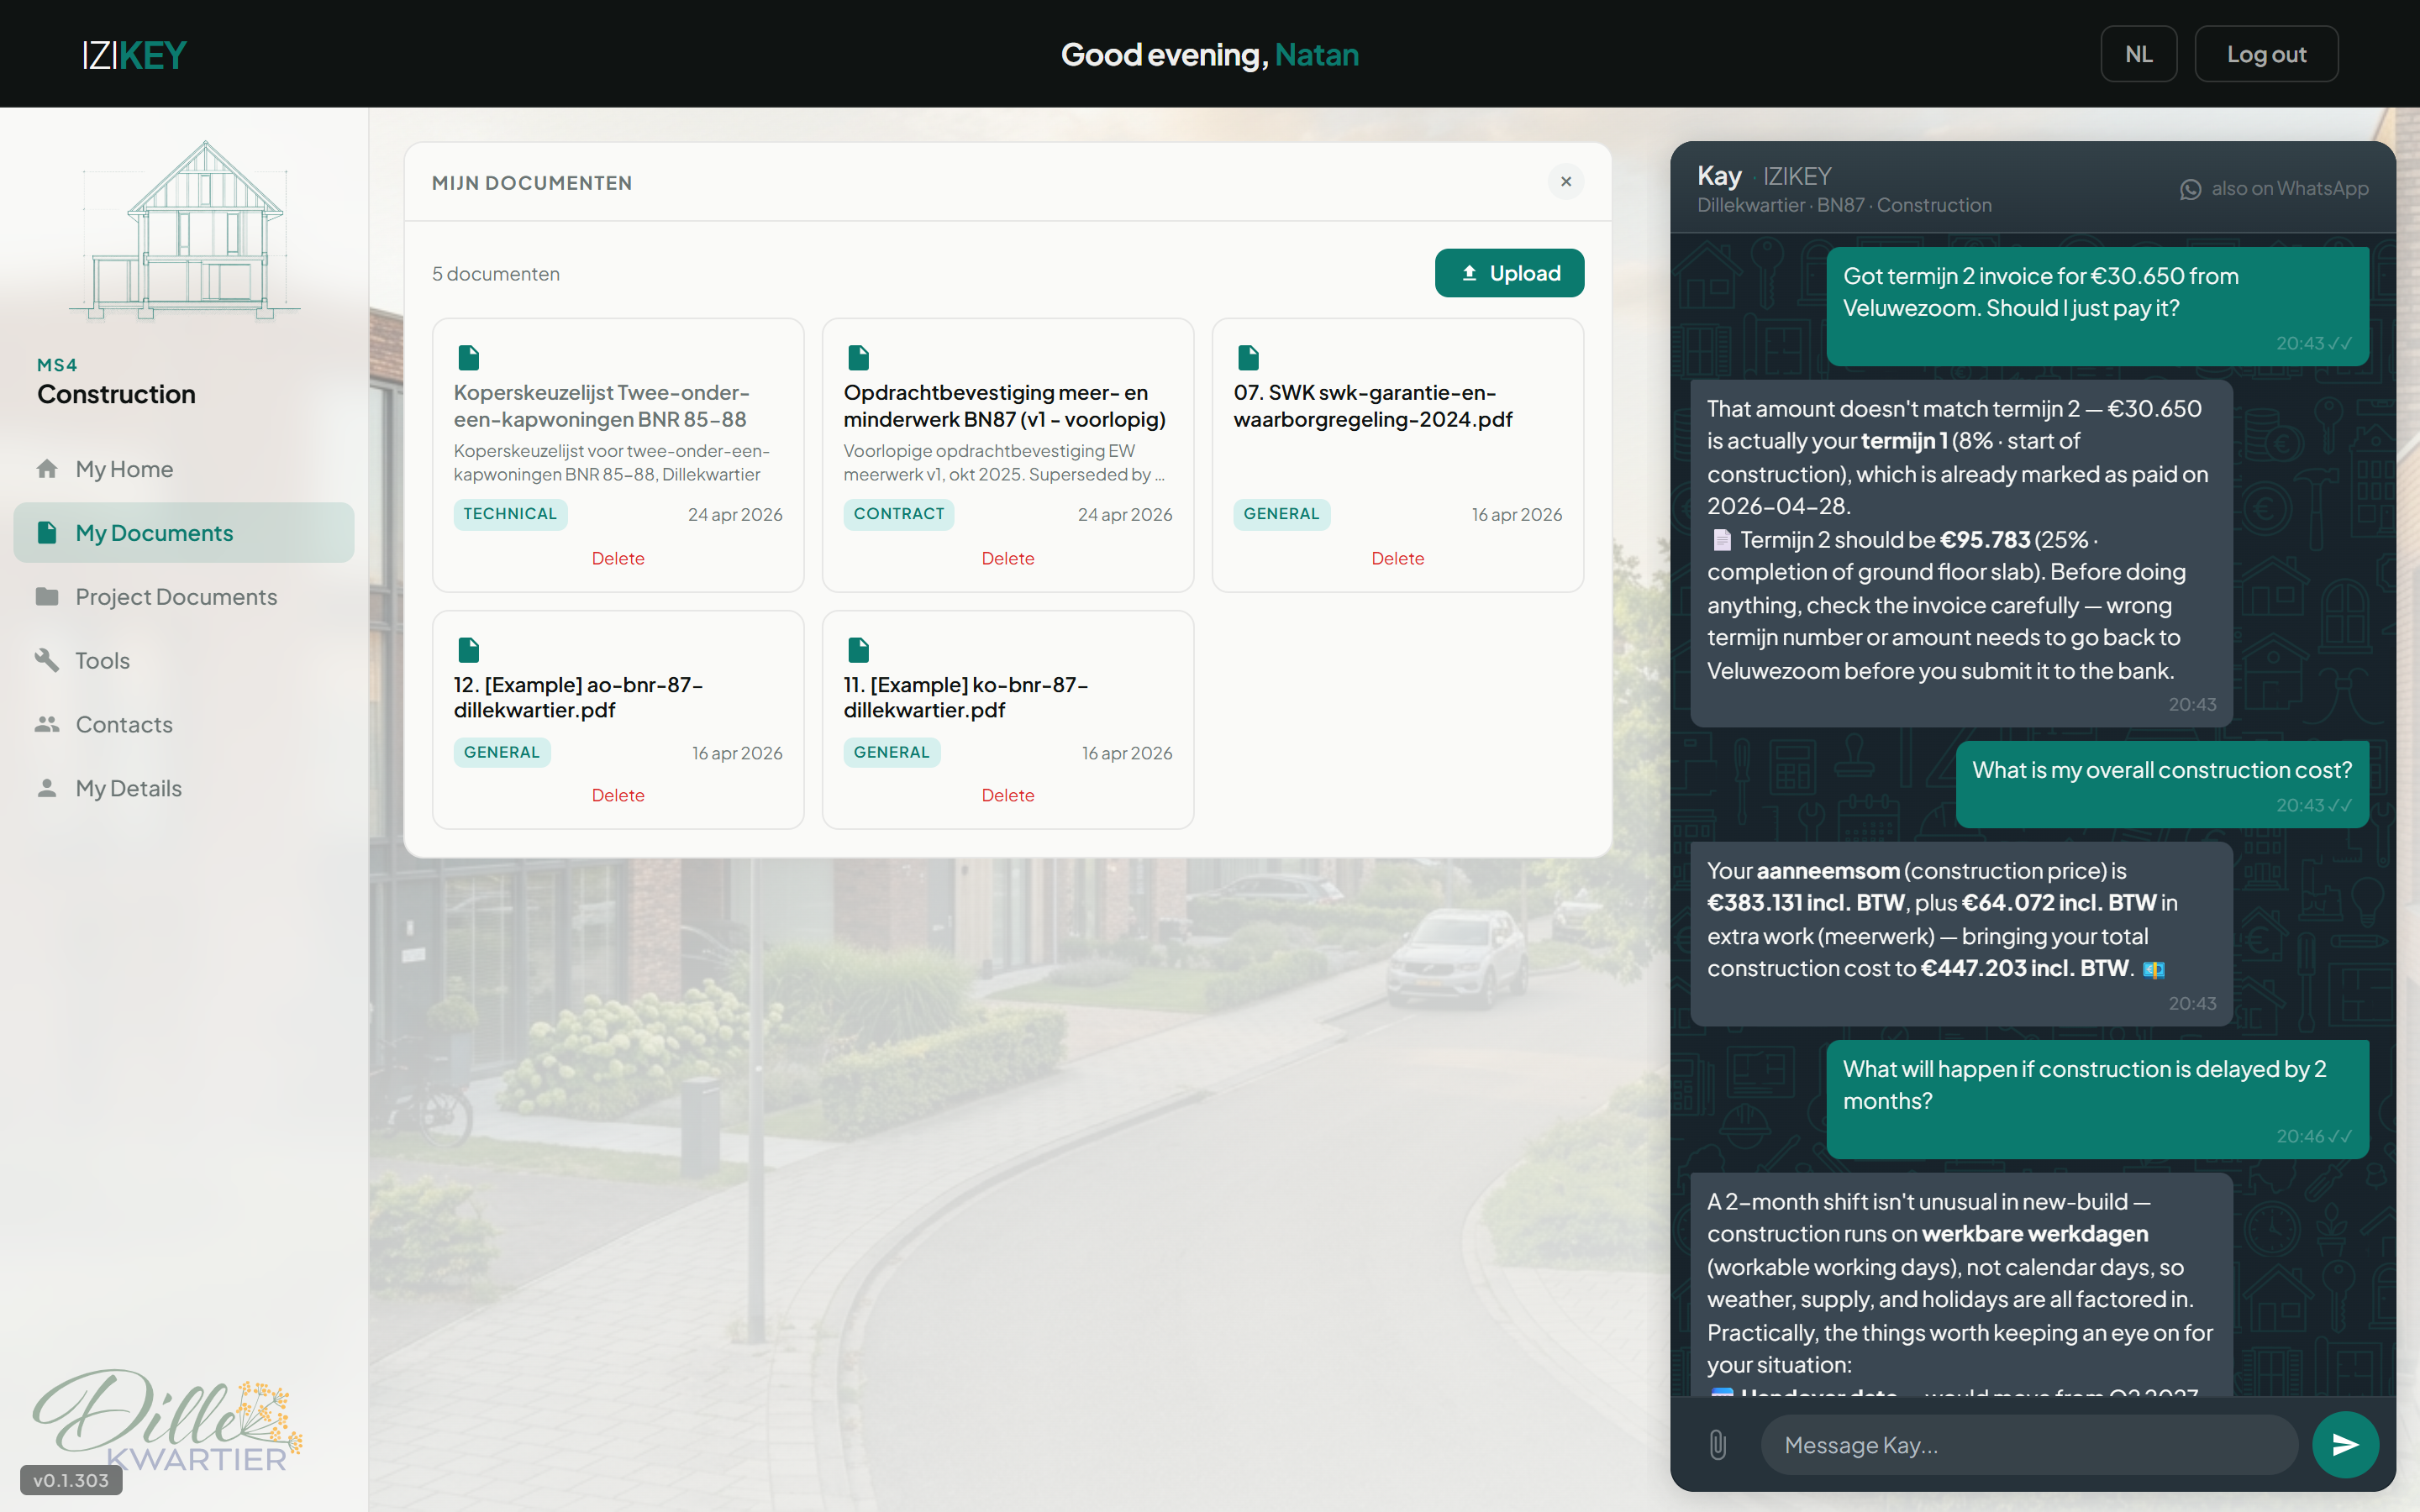Open My Details in the sidebar
Screen dimensions: 2420x1512
184,788
